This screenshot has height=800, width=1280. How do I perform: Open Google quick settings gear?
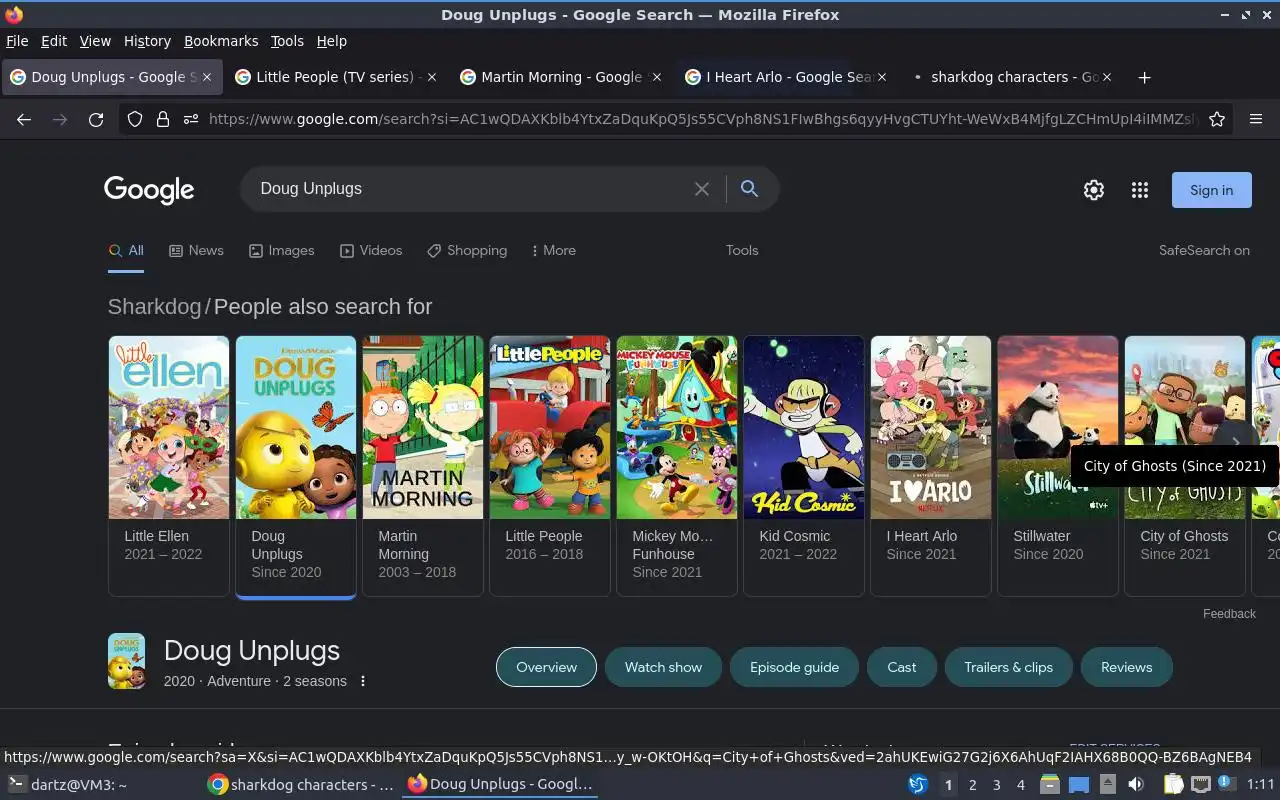1094,190
